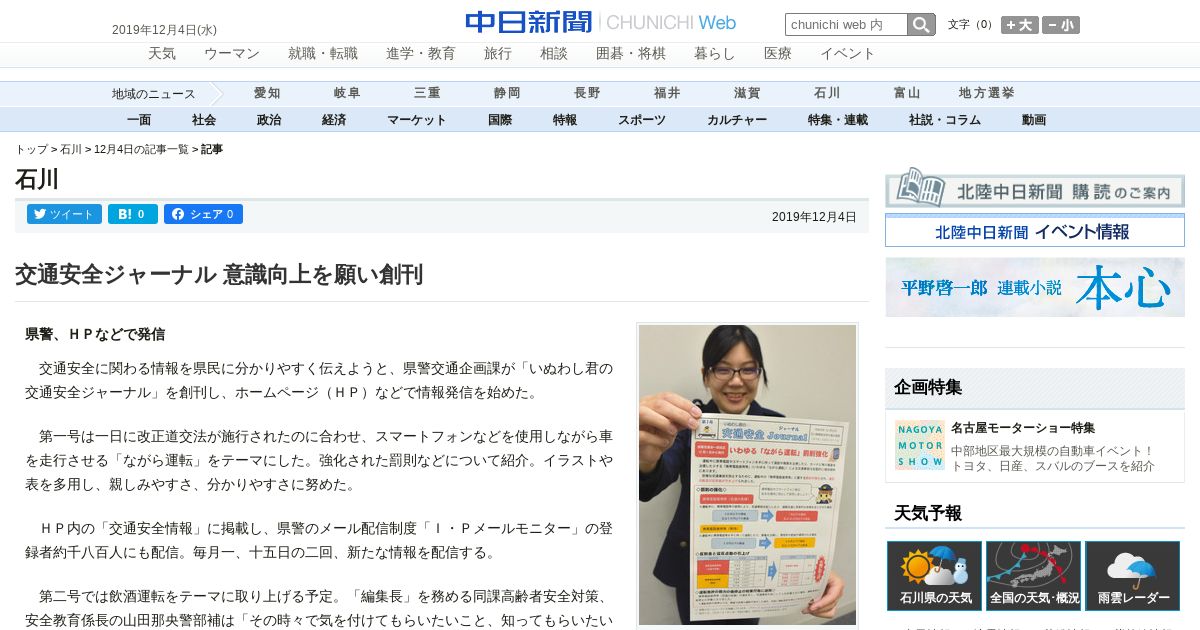Open 旅行 in top navigation
This screenshot has width=1200, height=630.
(498, 54)
